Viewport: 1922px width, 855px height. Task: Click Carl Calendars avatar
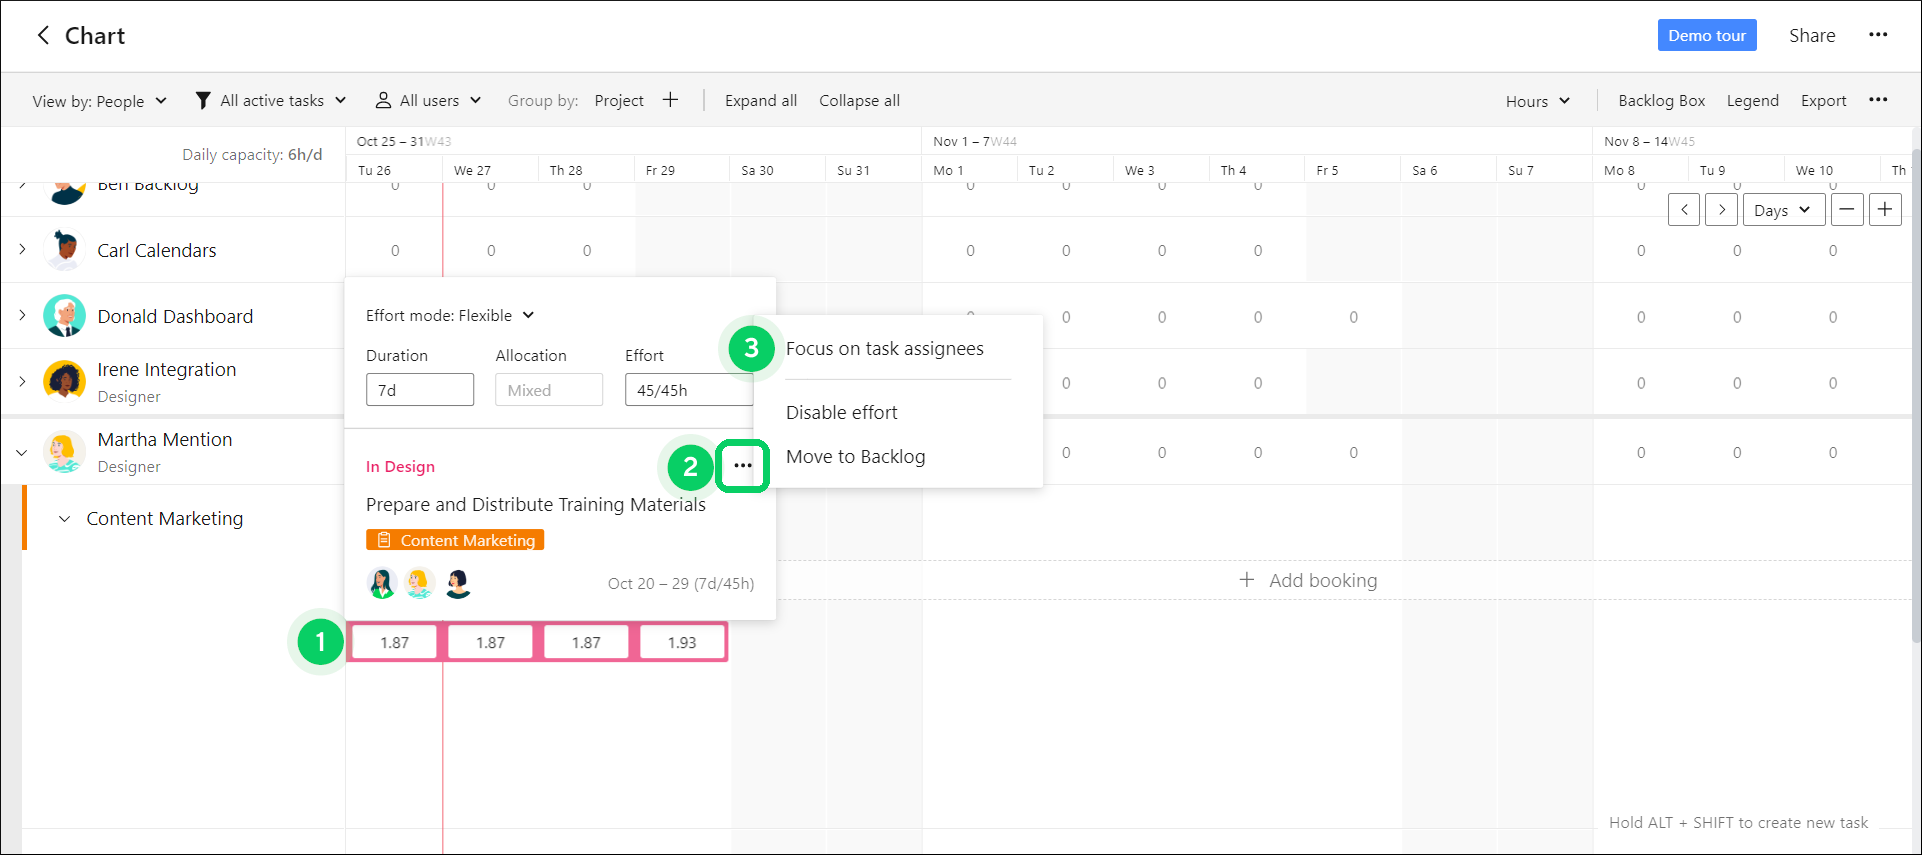point(65,250)
